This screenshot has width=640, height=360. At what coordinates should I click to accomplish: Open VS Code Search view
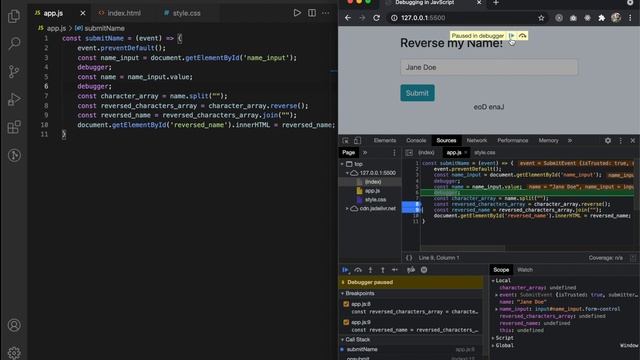pyautogui.click(x=14, y=43)
